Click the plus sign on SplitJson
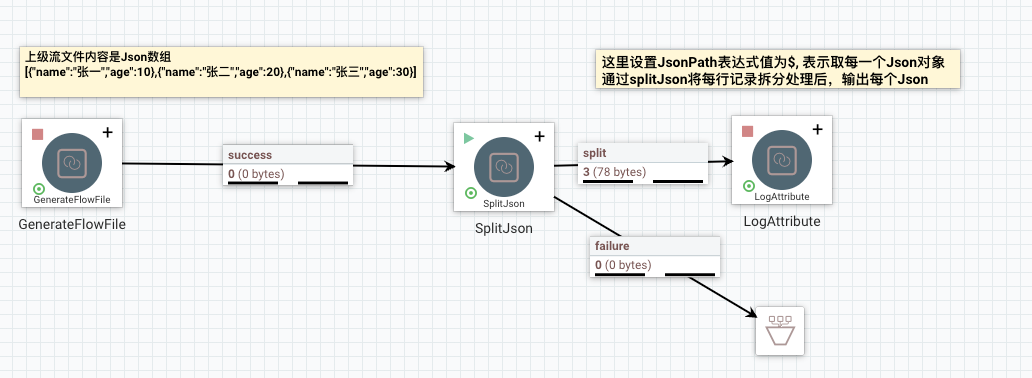This screenshot has height=378, width=1032. tap(539, 136)
